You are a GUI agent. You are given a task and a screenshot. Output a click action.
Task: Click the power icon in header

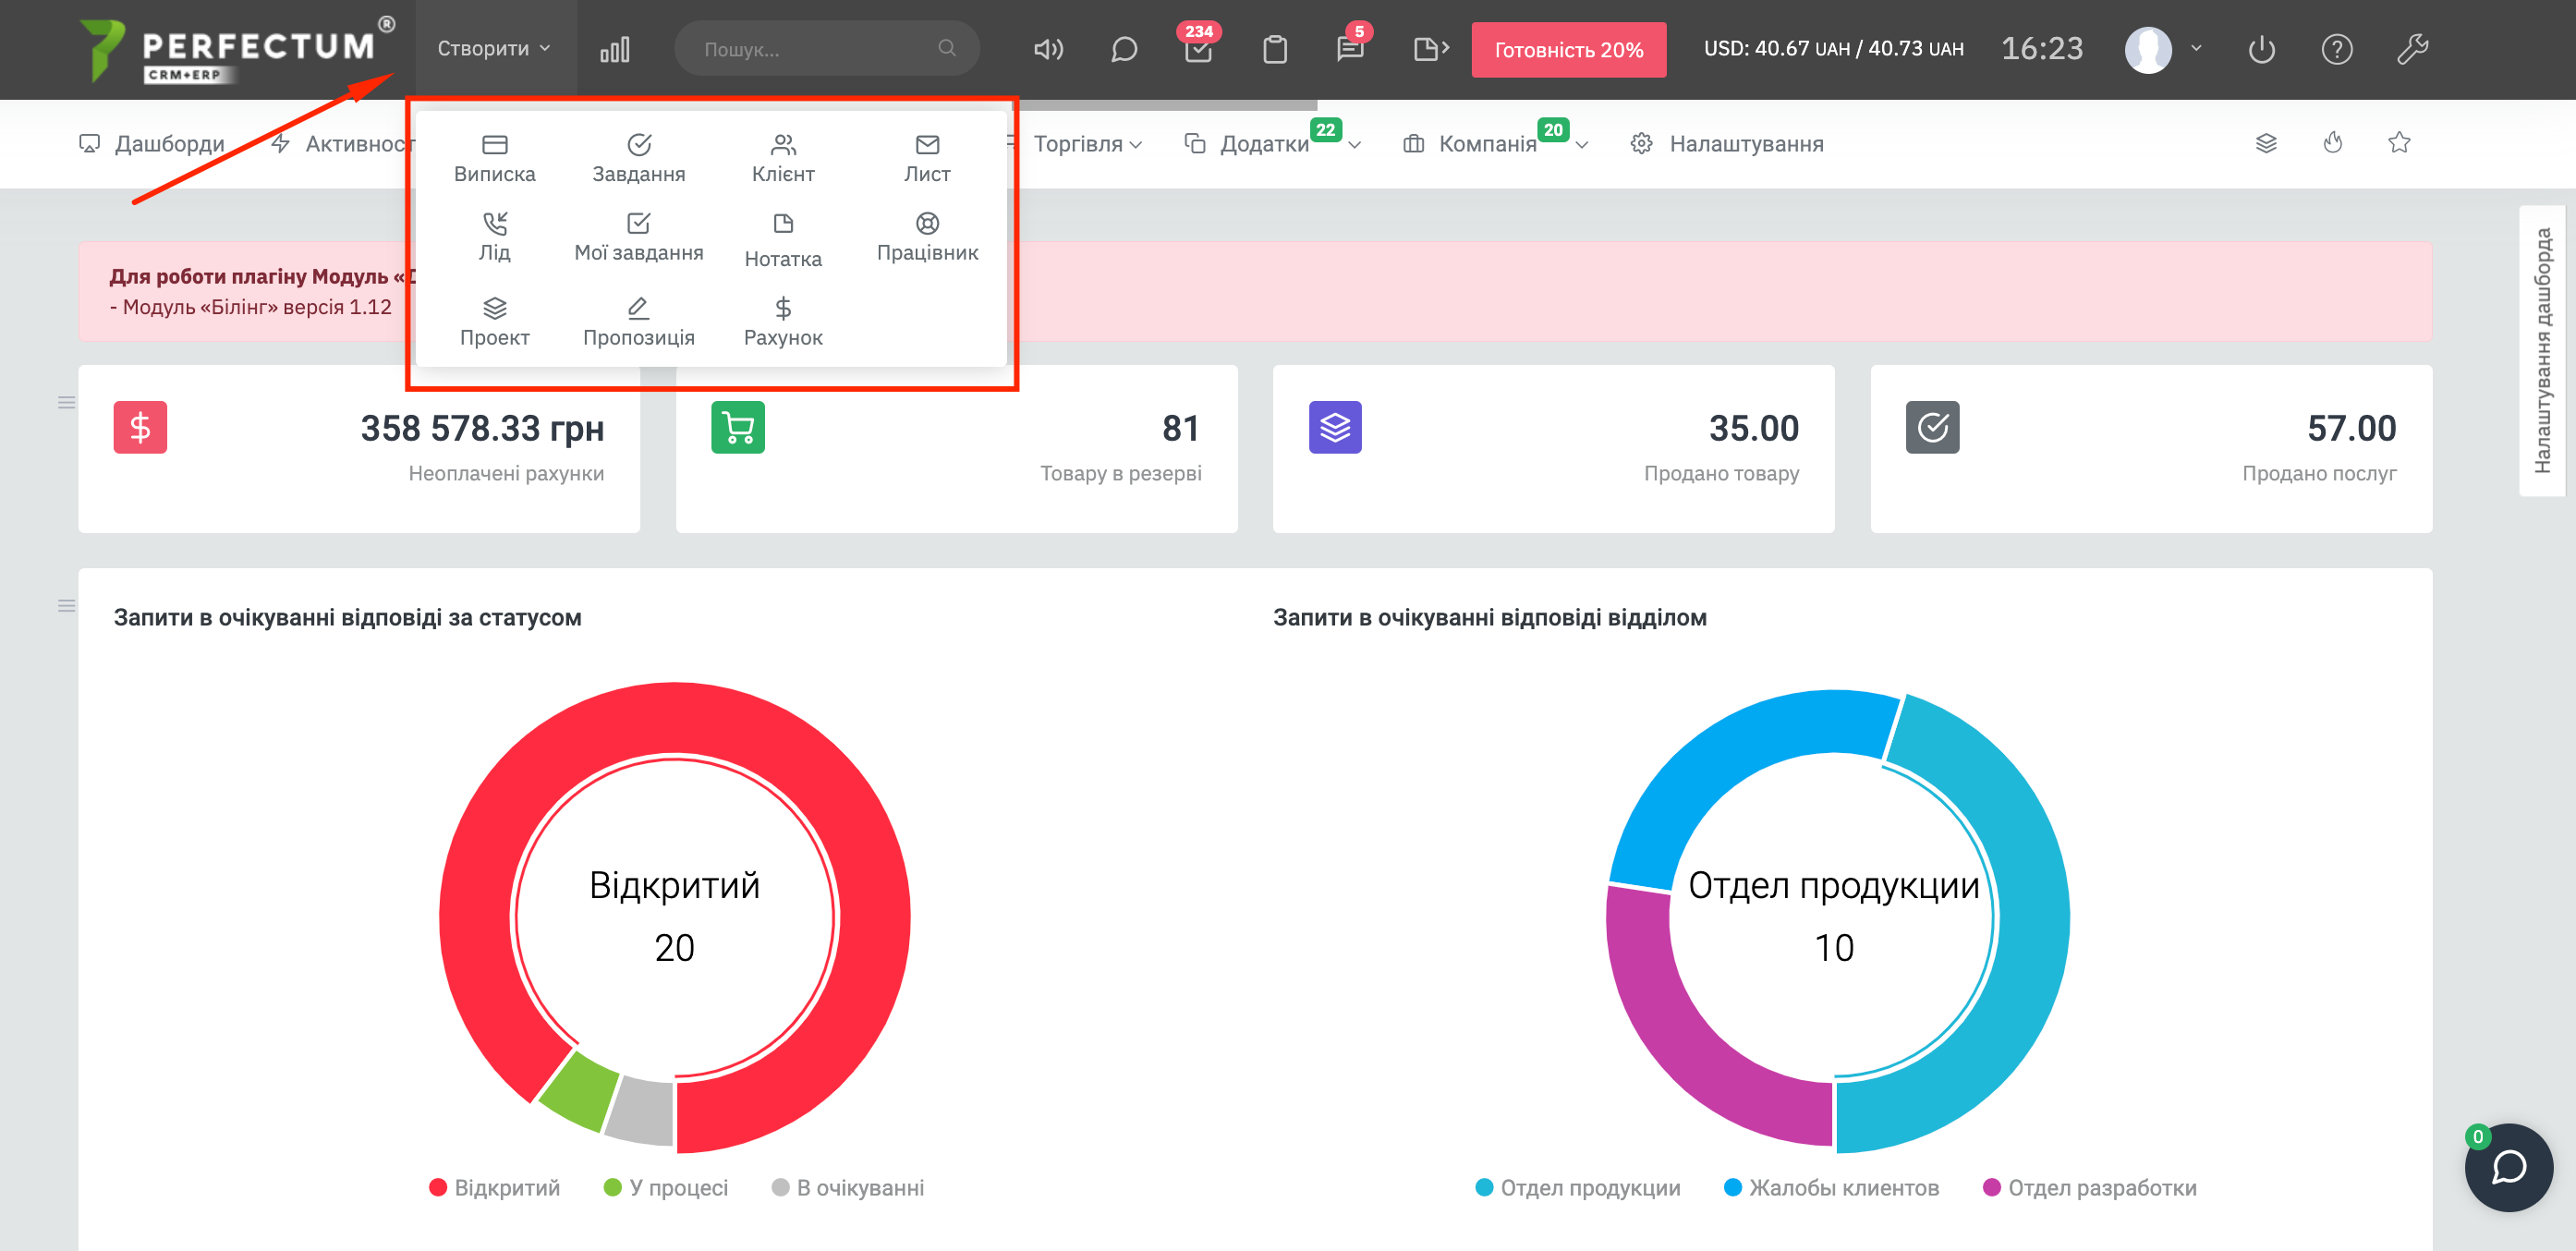[2261, 50]
